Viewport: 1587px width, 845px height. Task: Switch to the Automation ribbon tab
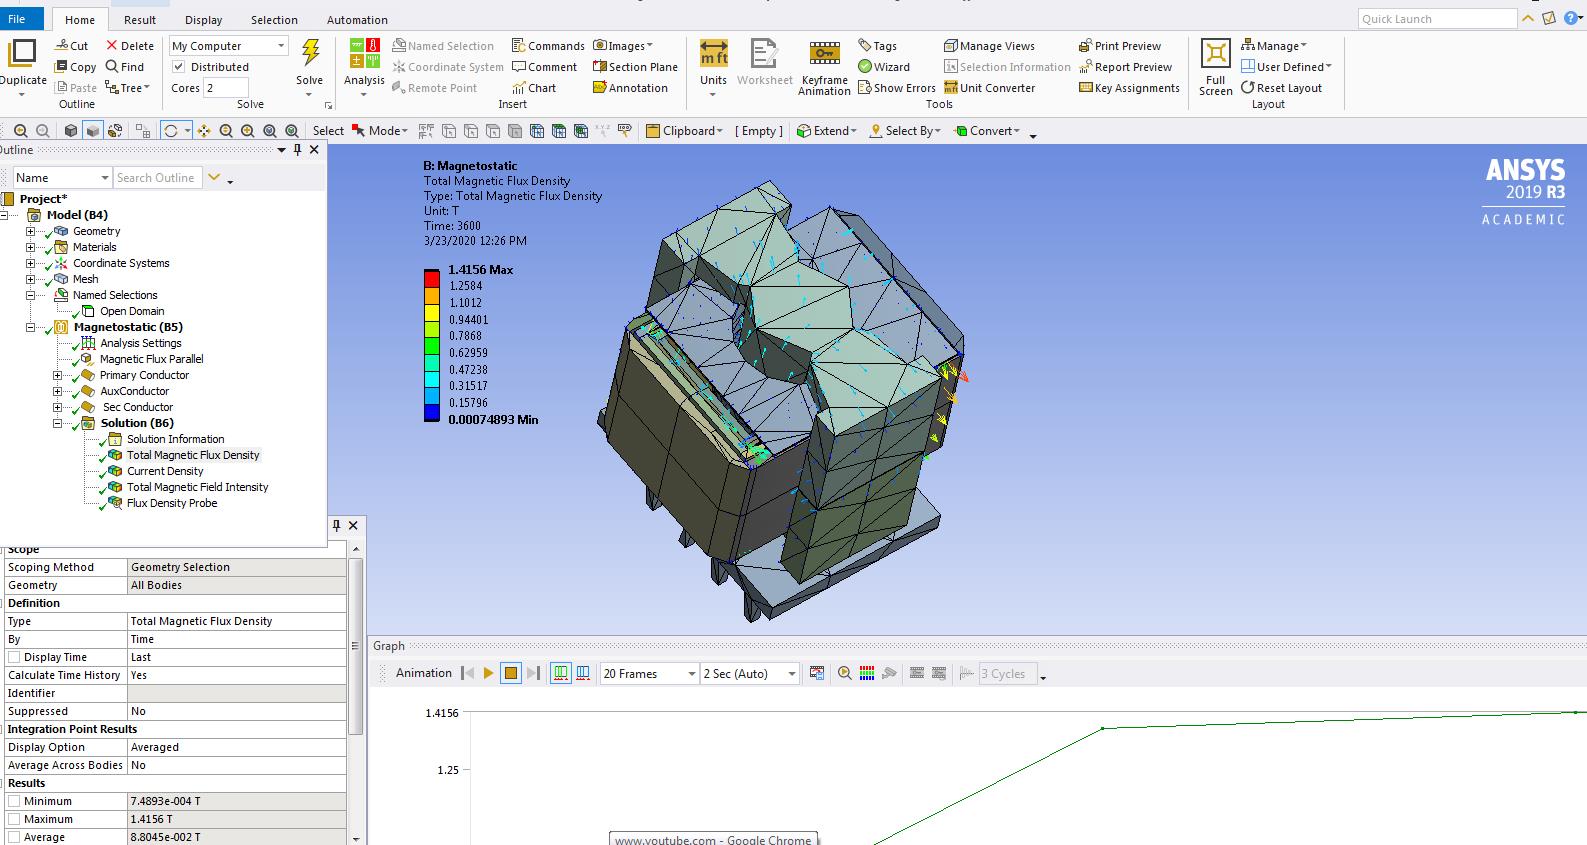pos(357,20)
